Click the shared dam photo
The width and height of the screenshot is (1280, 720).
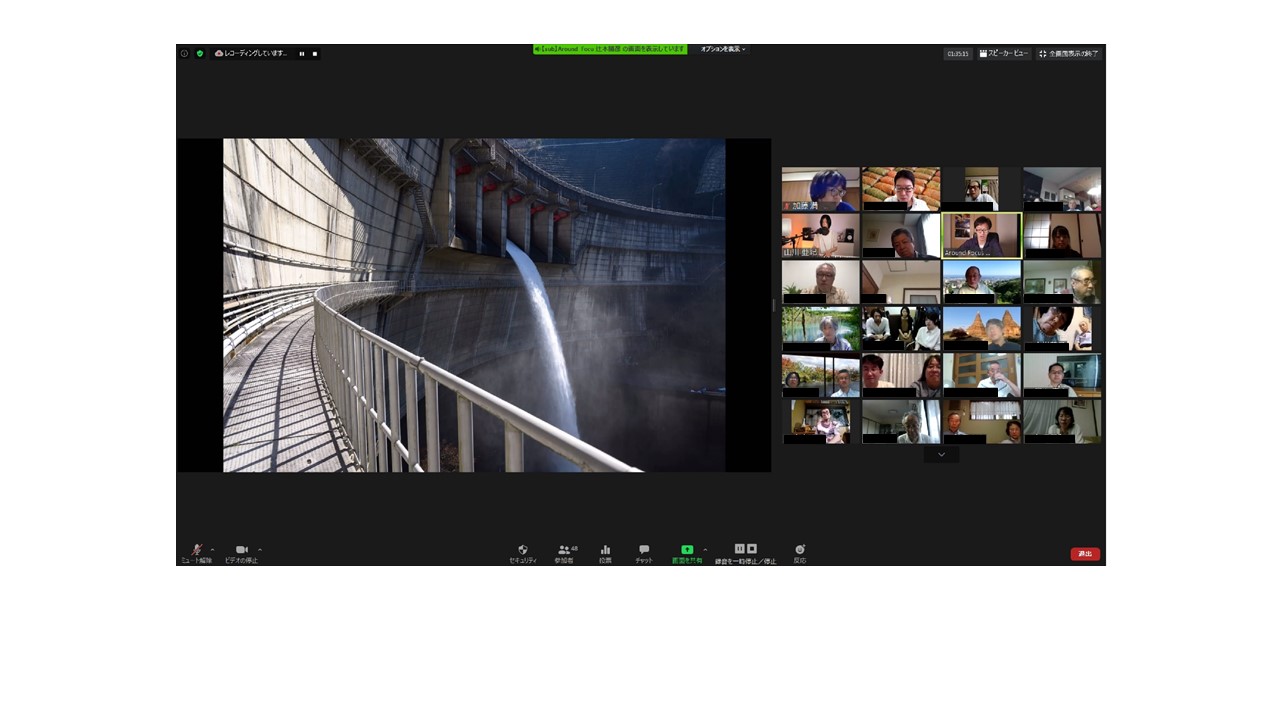point(474,305)
